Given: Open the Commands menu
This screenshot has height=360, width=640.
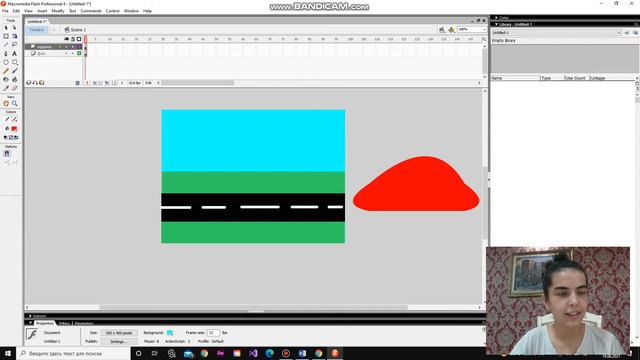Looking at the screenshot, I should click(91, 11).
